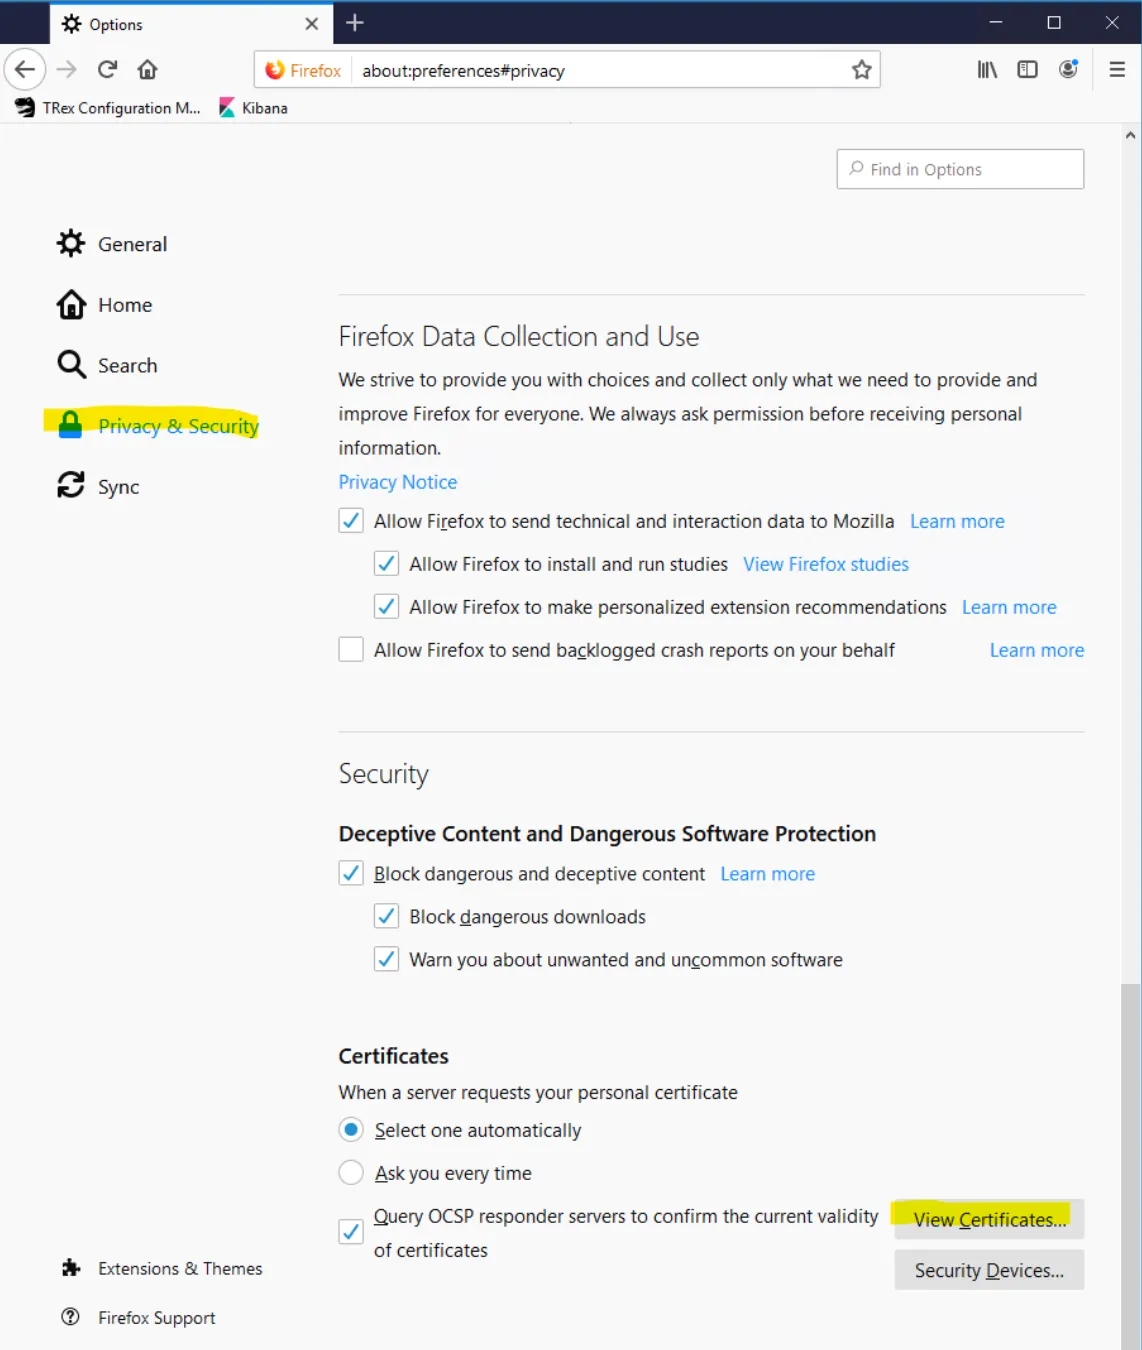Open the Privacy Notice link

(x=398, y=482)
